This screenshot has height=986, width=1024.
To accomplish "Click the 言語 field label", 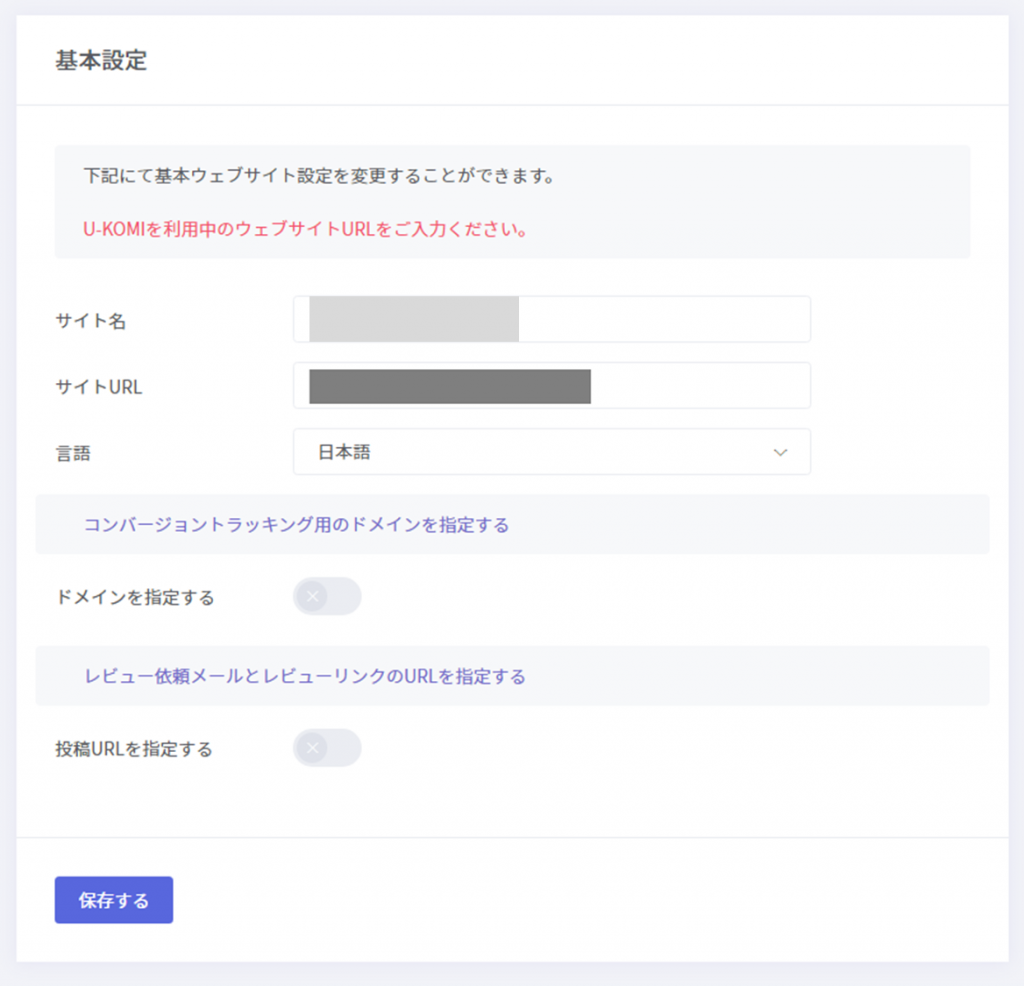I will [73, 453].
